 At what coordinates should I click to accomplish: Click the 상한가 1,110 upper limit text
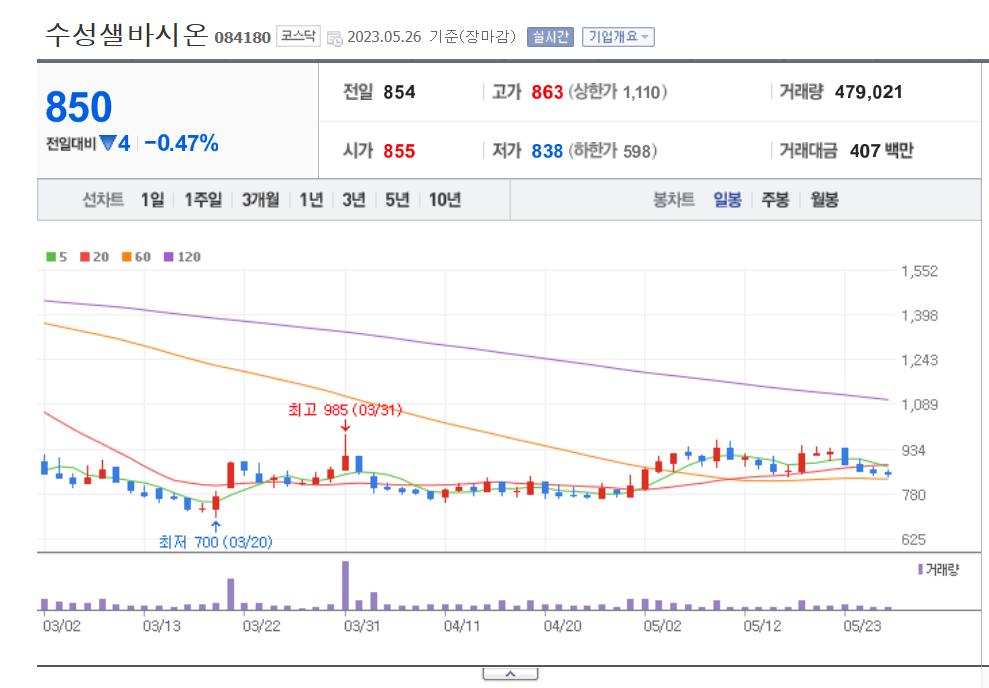(618, 92)
